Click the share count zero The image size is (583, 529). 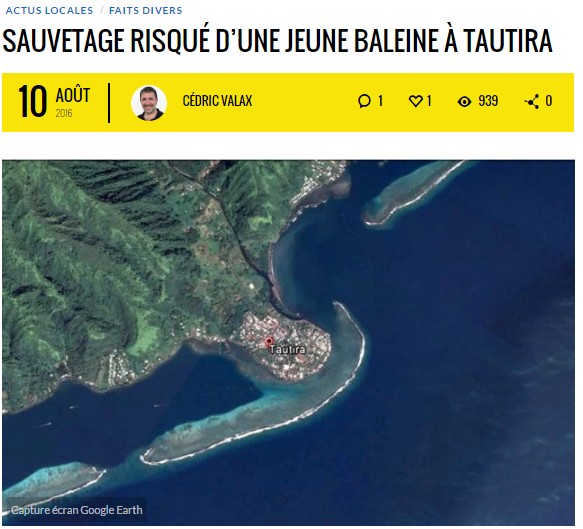(548, 101)
